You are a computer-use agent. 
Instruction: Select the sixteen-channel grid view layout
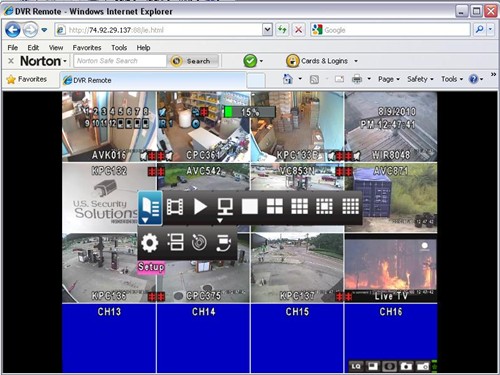pyautogui.click(x=351, y=207)
